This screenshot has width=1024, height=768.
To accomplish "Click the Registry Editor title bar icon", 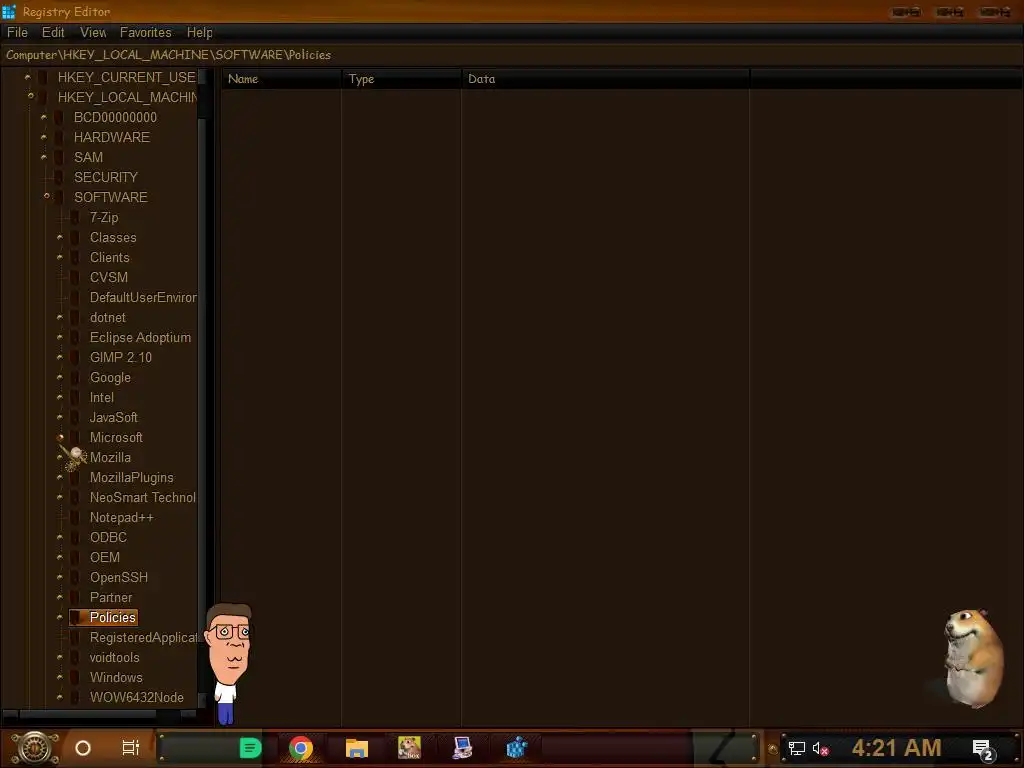I will [x=8, y=11].
